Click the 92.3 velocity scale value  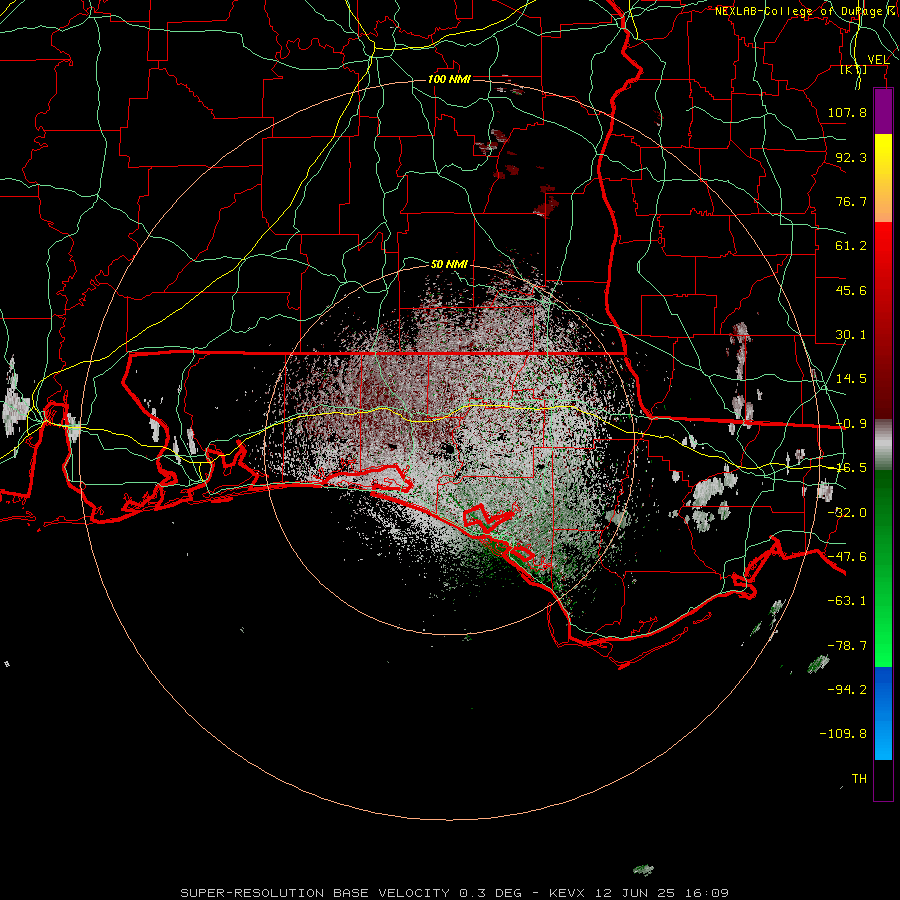851,157
